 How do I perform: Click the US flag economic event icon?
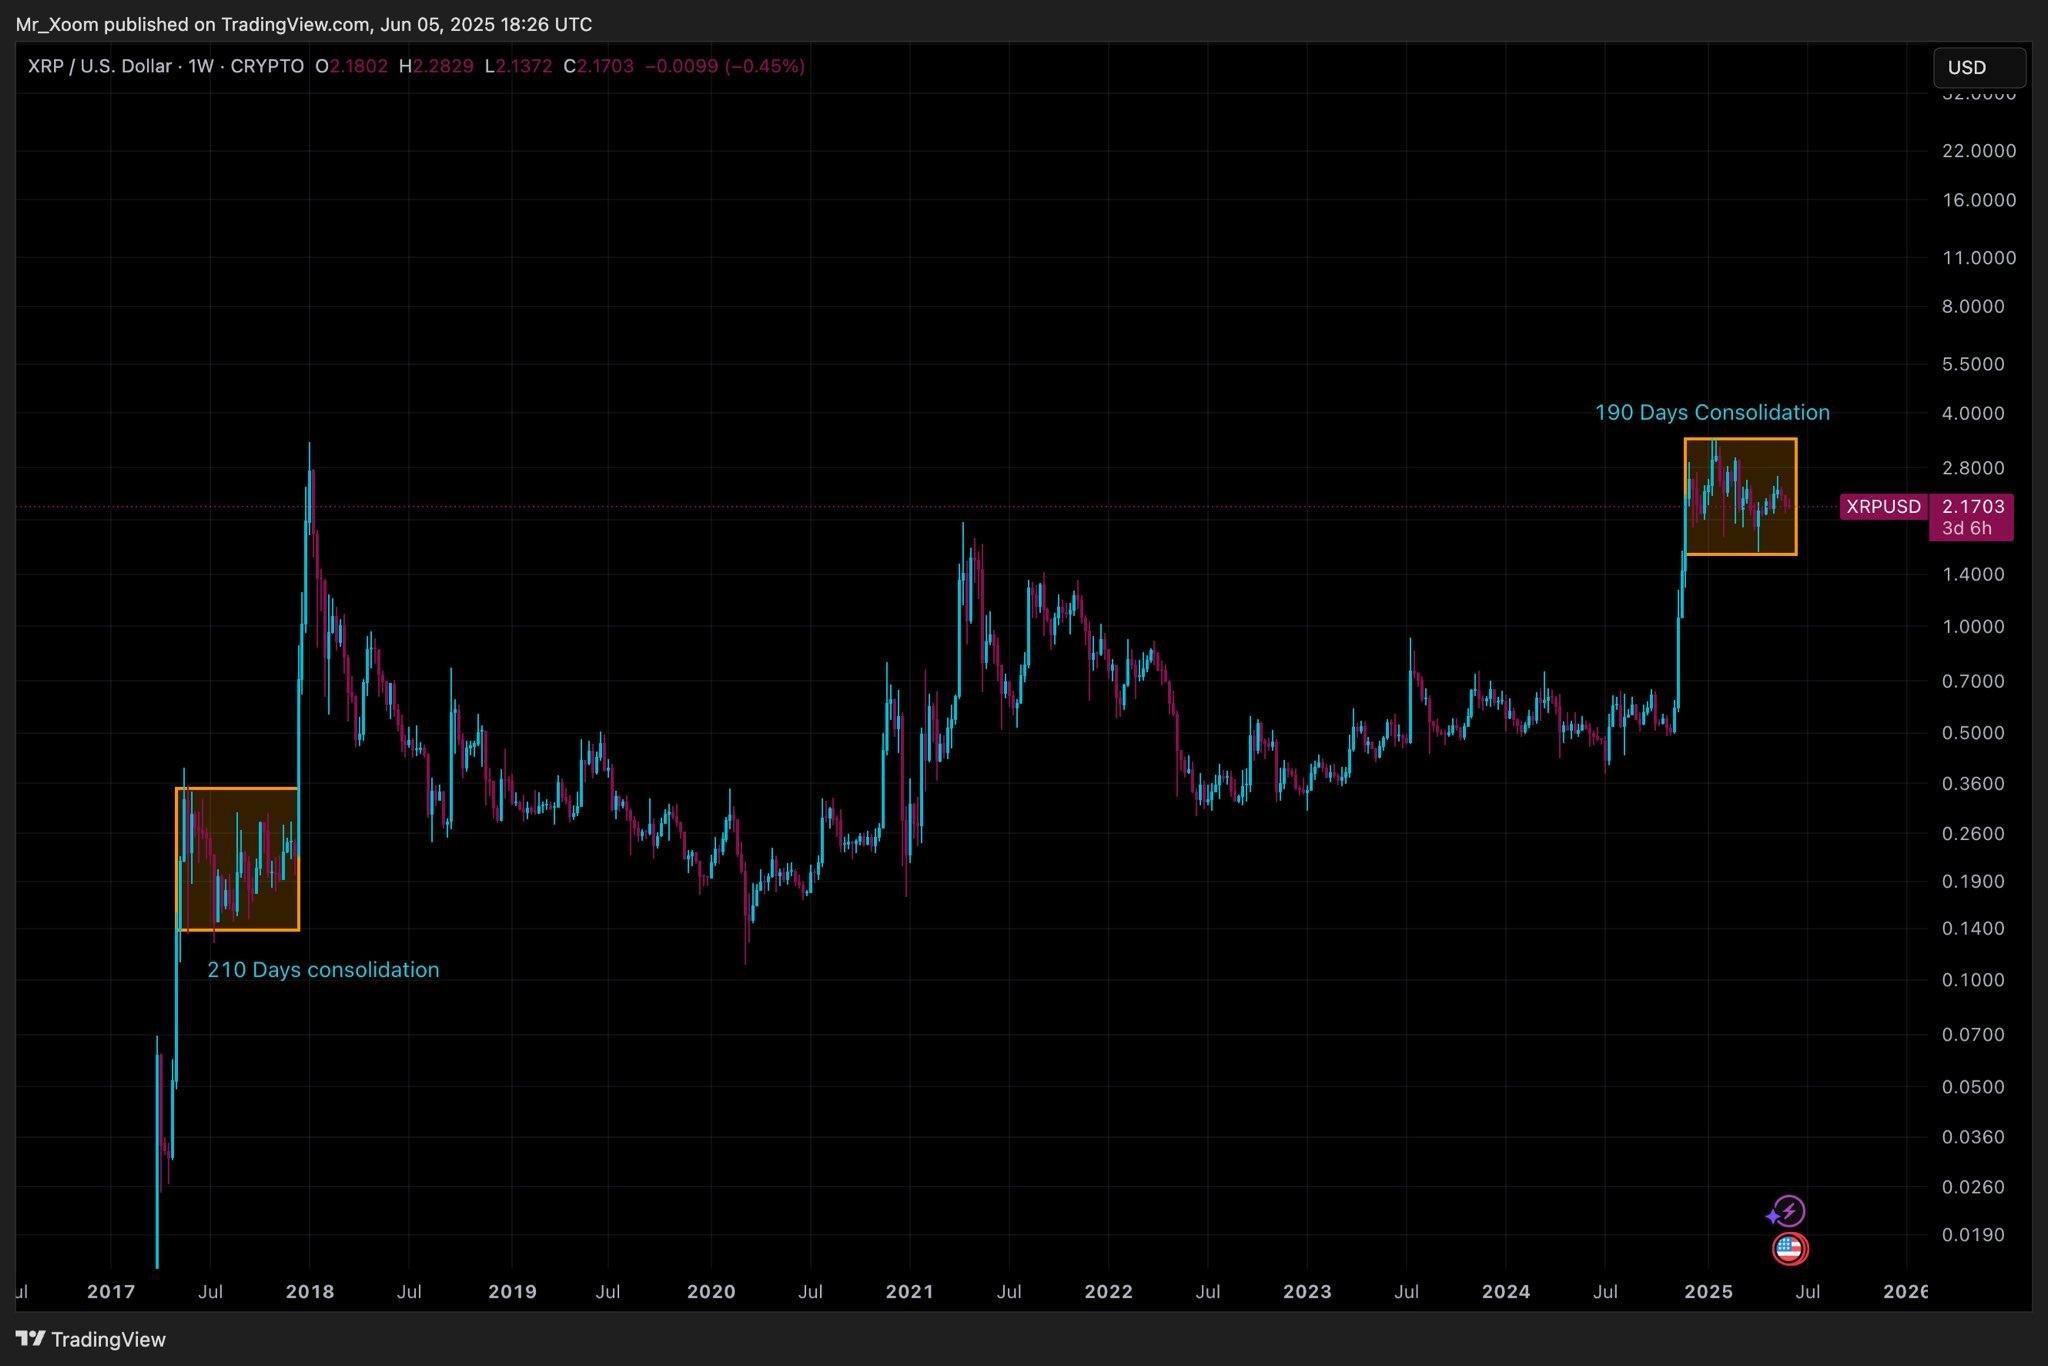1789,1249
